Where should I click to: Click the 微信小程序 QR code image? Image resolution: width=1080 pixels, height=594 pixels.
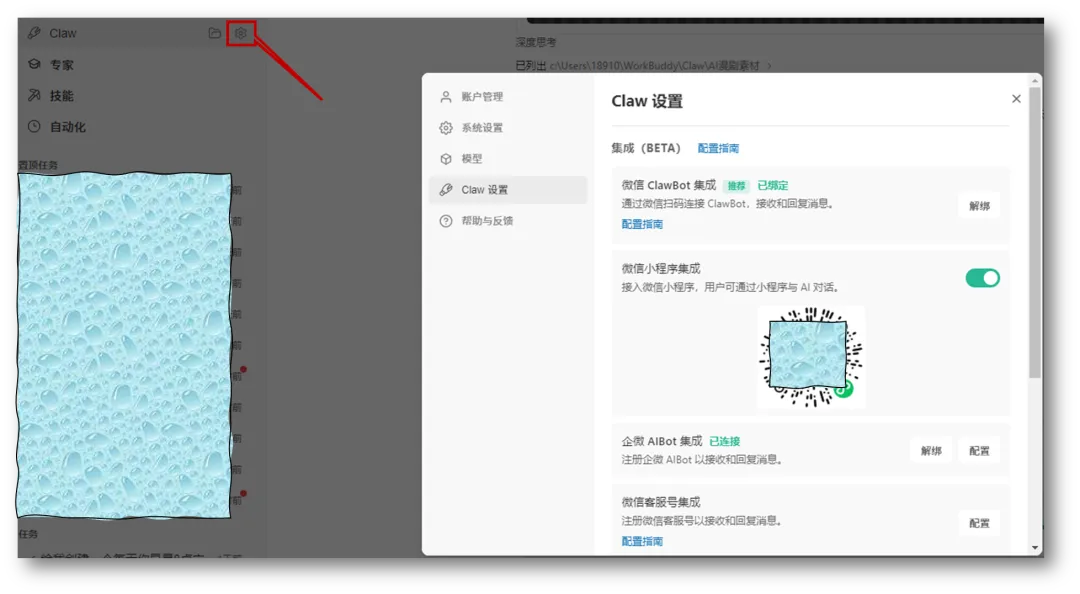(x=811, y=357)
